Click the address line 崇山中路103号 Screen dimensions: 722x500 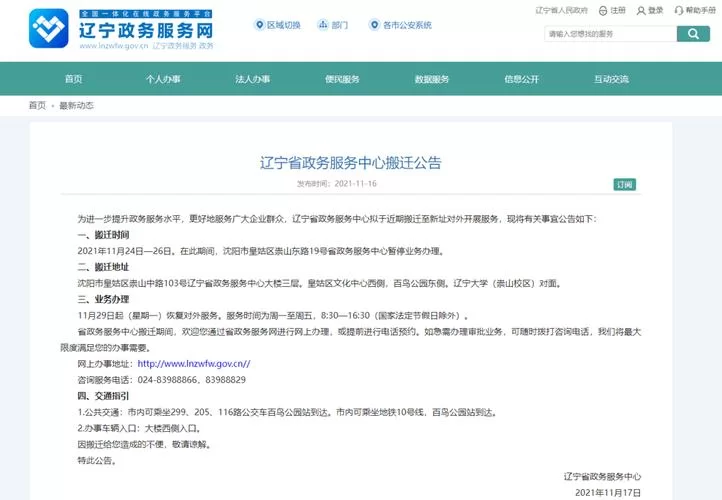320,283
